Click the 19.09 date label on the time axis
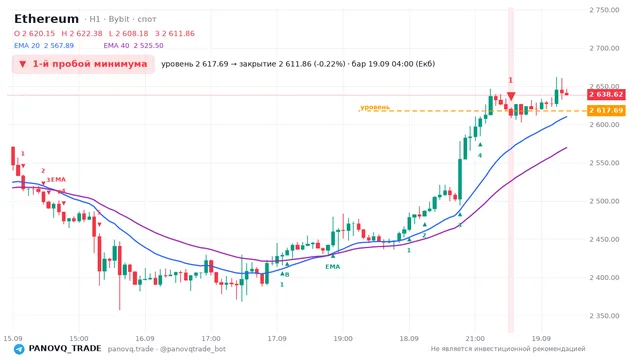Viewport: 640px width, 360px height. click(541, 339)
